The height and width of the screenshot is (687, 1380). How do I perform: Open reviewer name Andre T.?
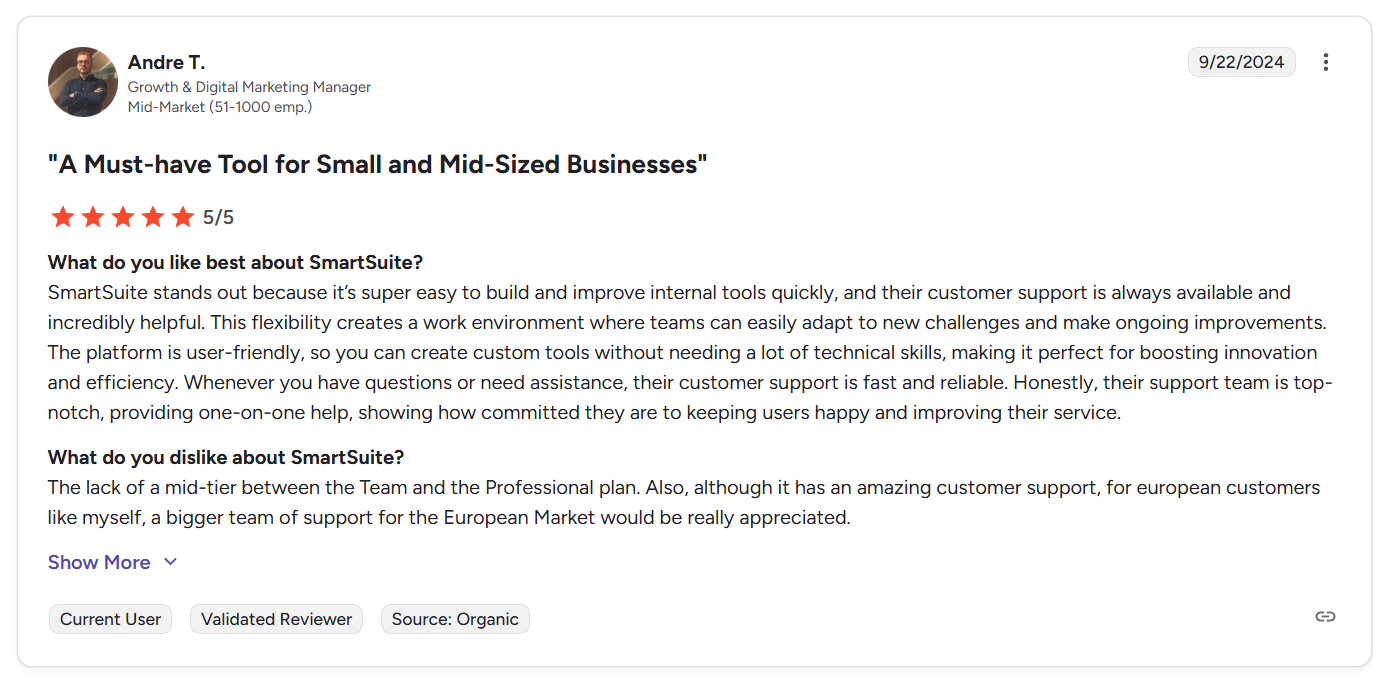tap(166, 63)
